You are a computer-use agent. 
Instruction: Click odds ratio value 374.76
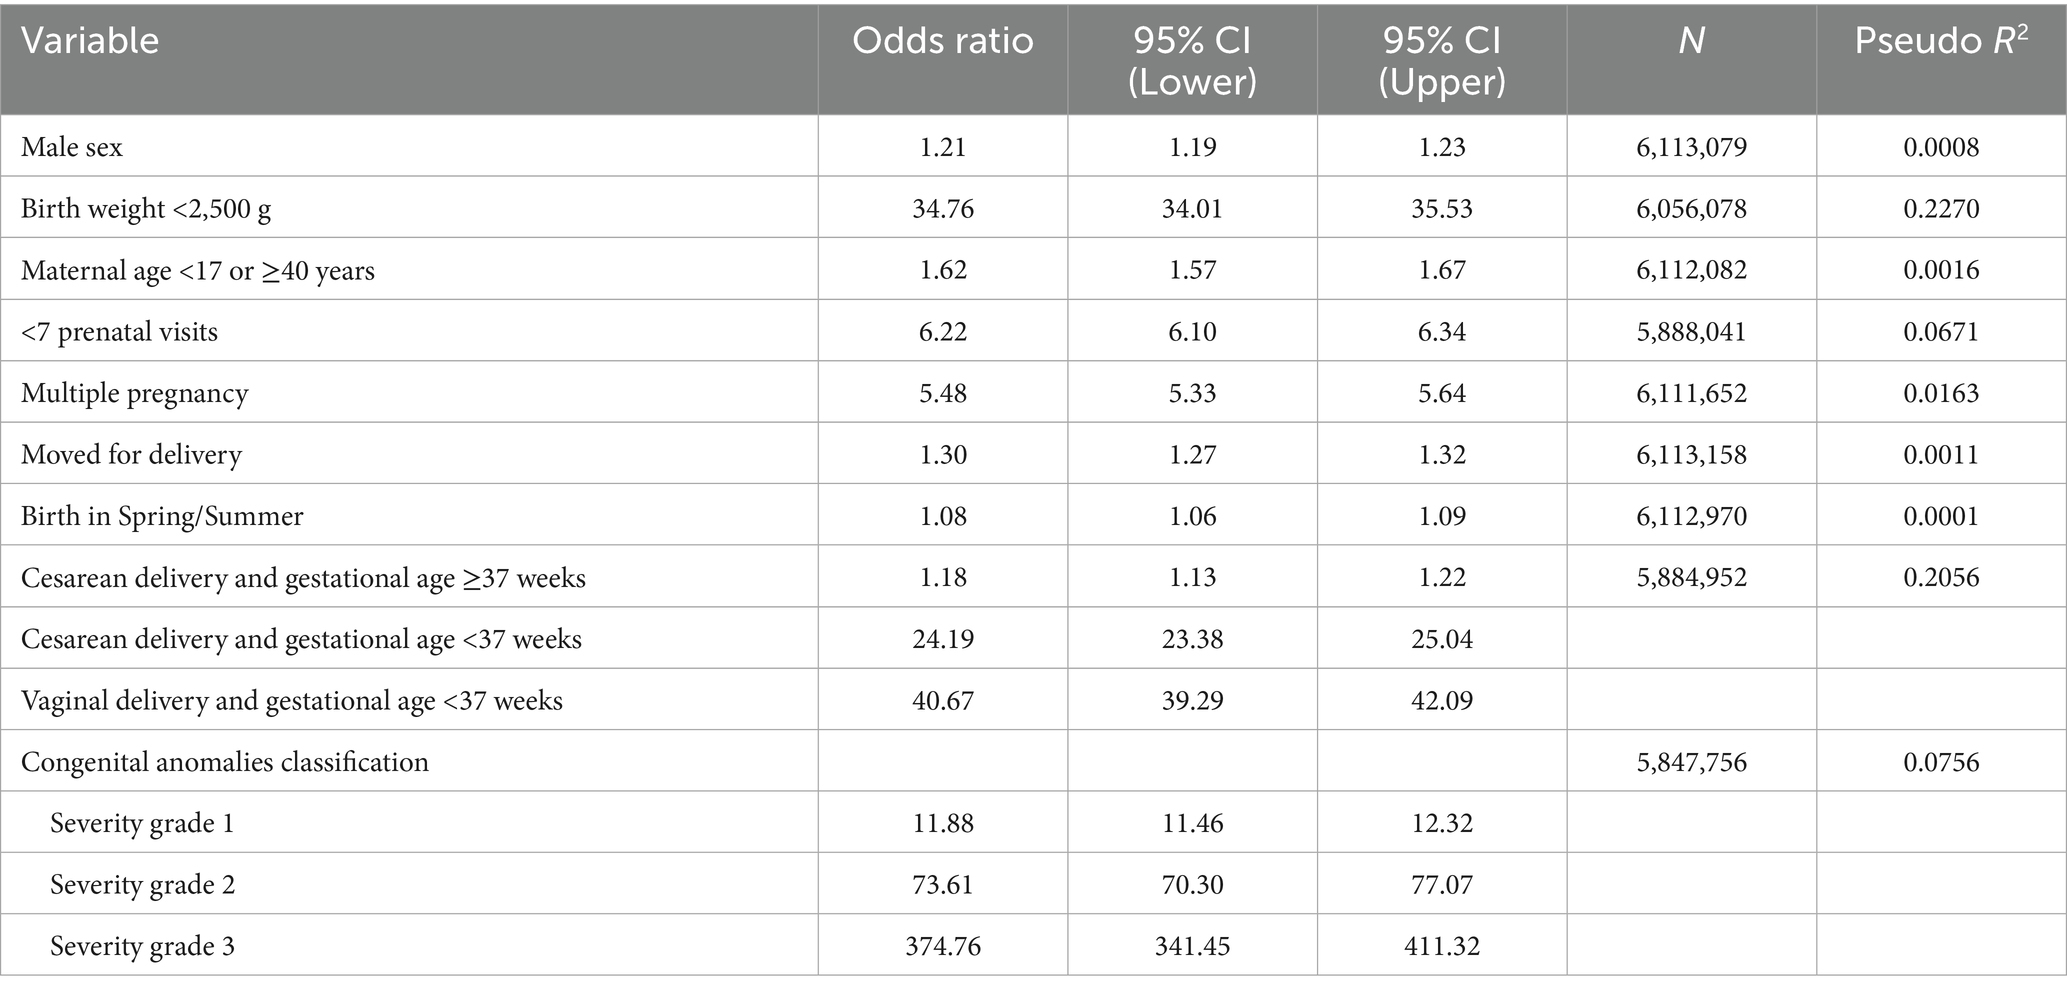tap(942, 946)
